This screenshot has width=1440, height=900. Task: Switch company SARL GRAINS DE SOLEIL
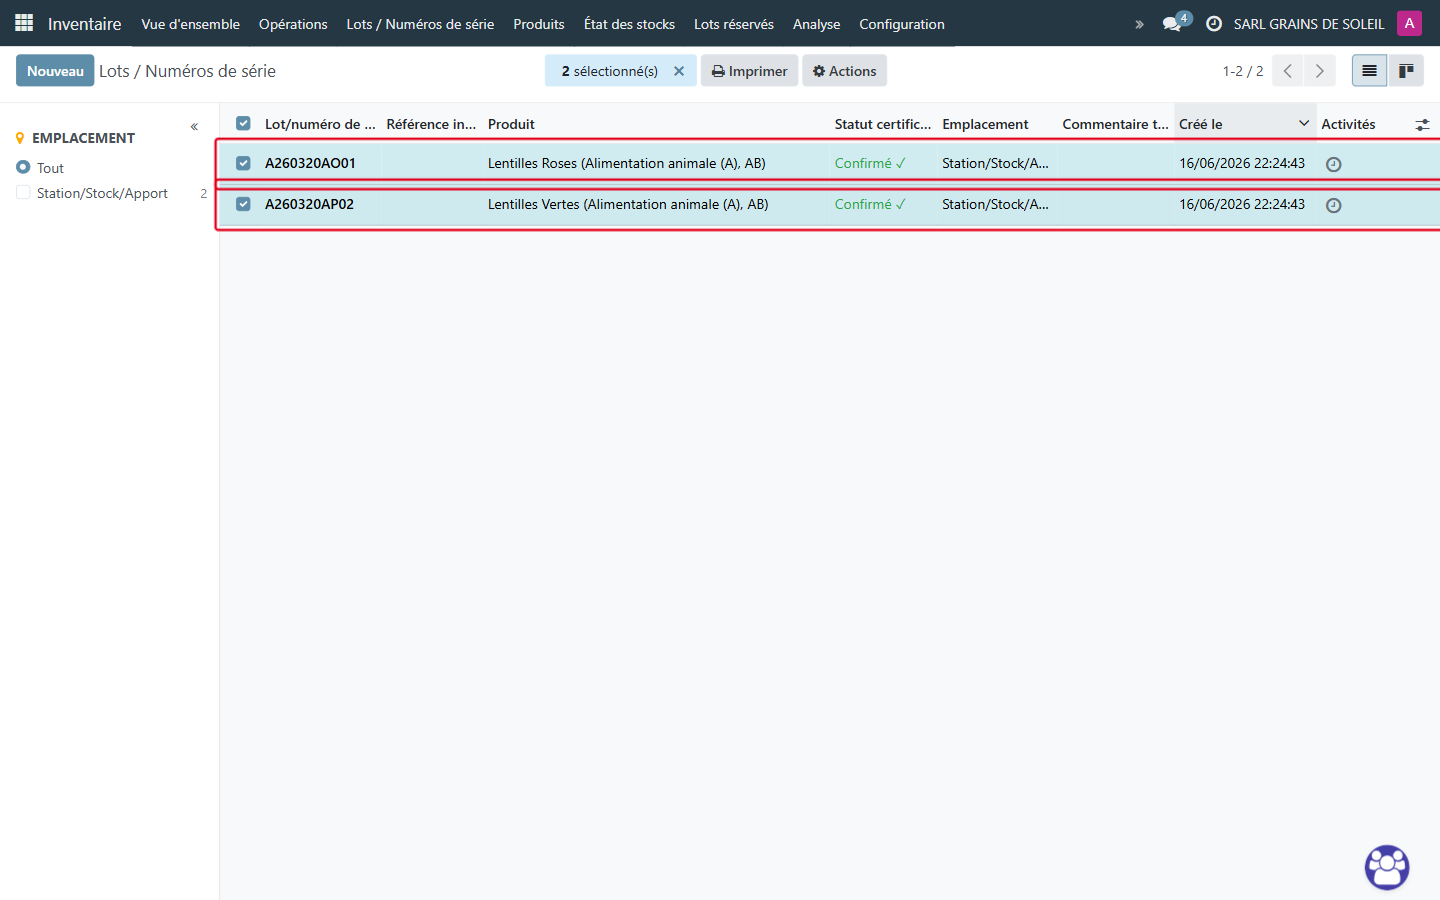1309,24
